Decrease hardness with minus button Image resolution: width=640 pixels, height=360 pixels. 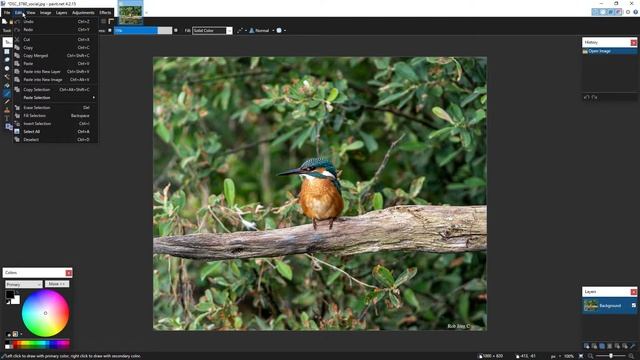coord(110,30)
